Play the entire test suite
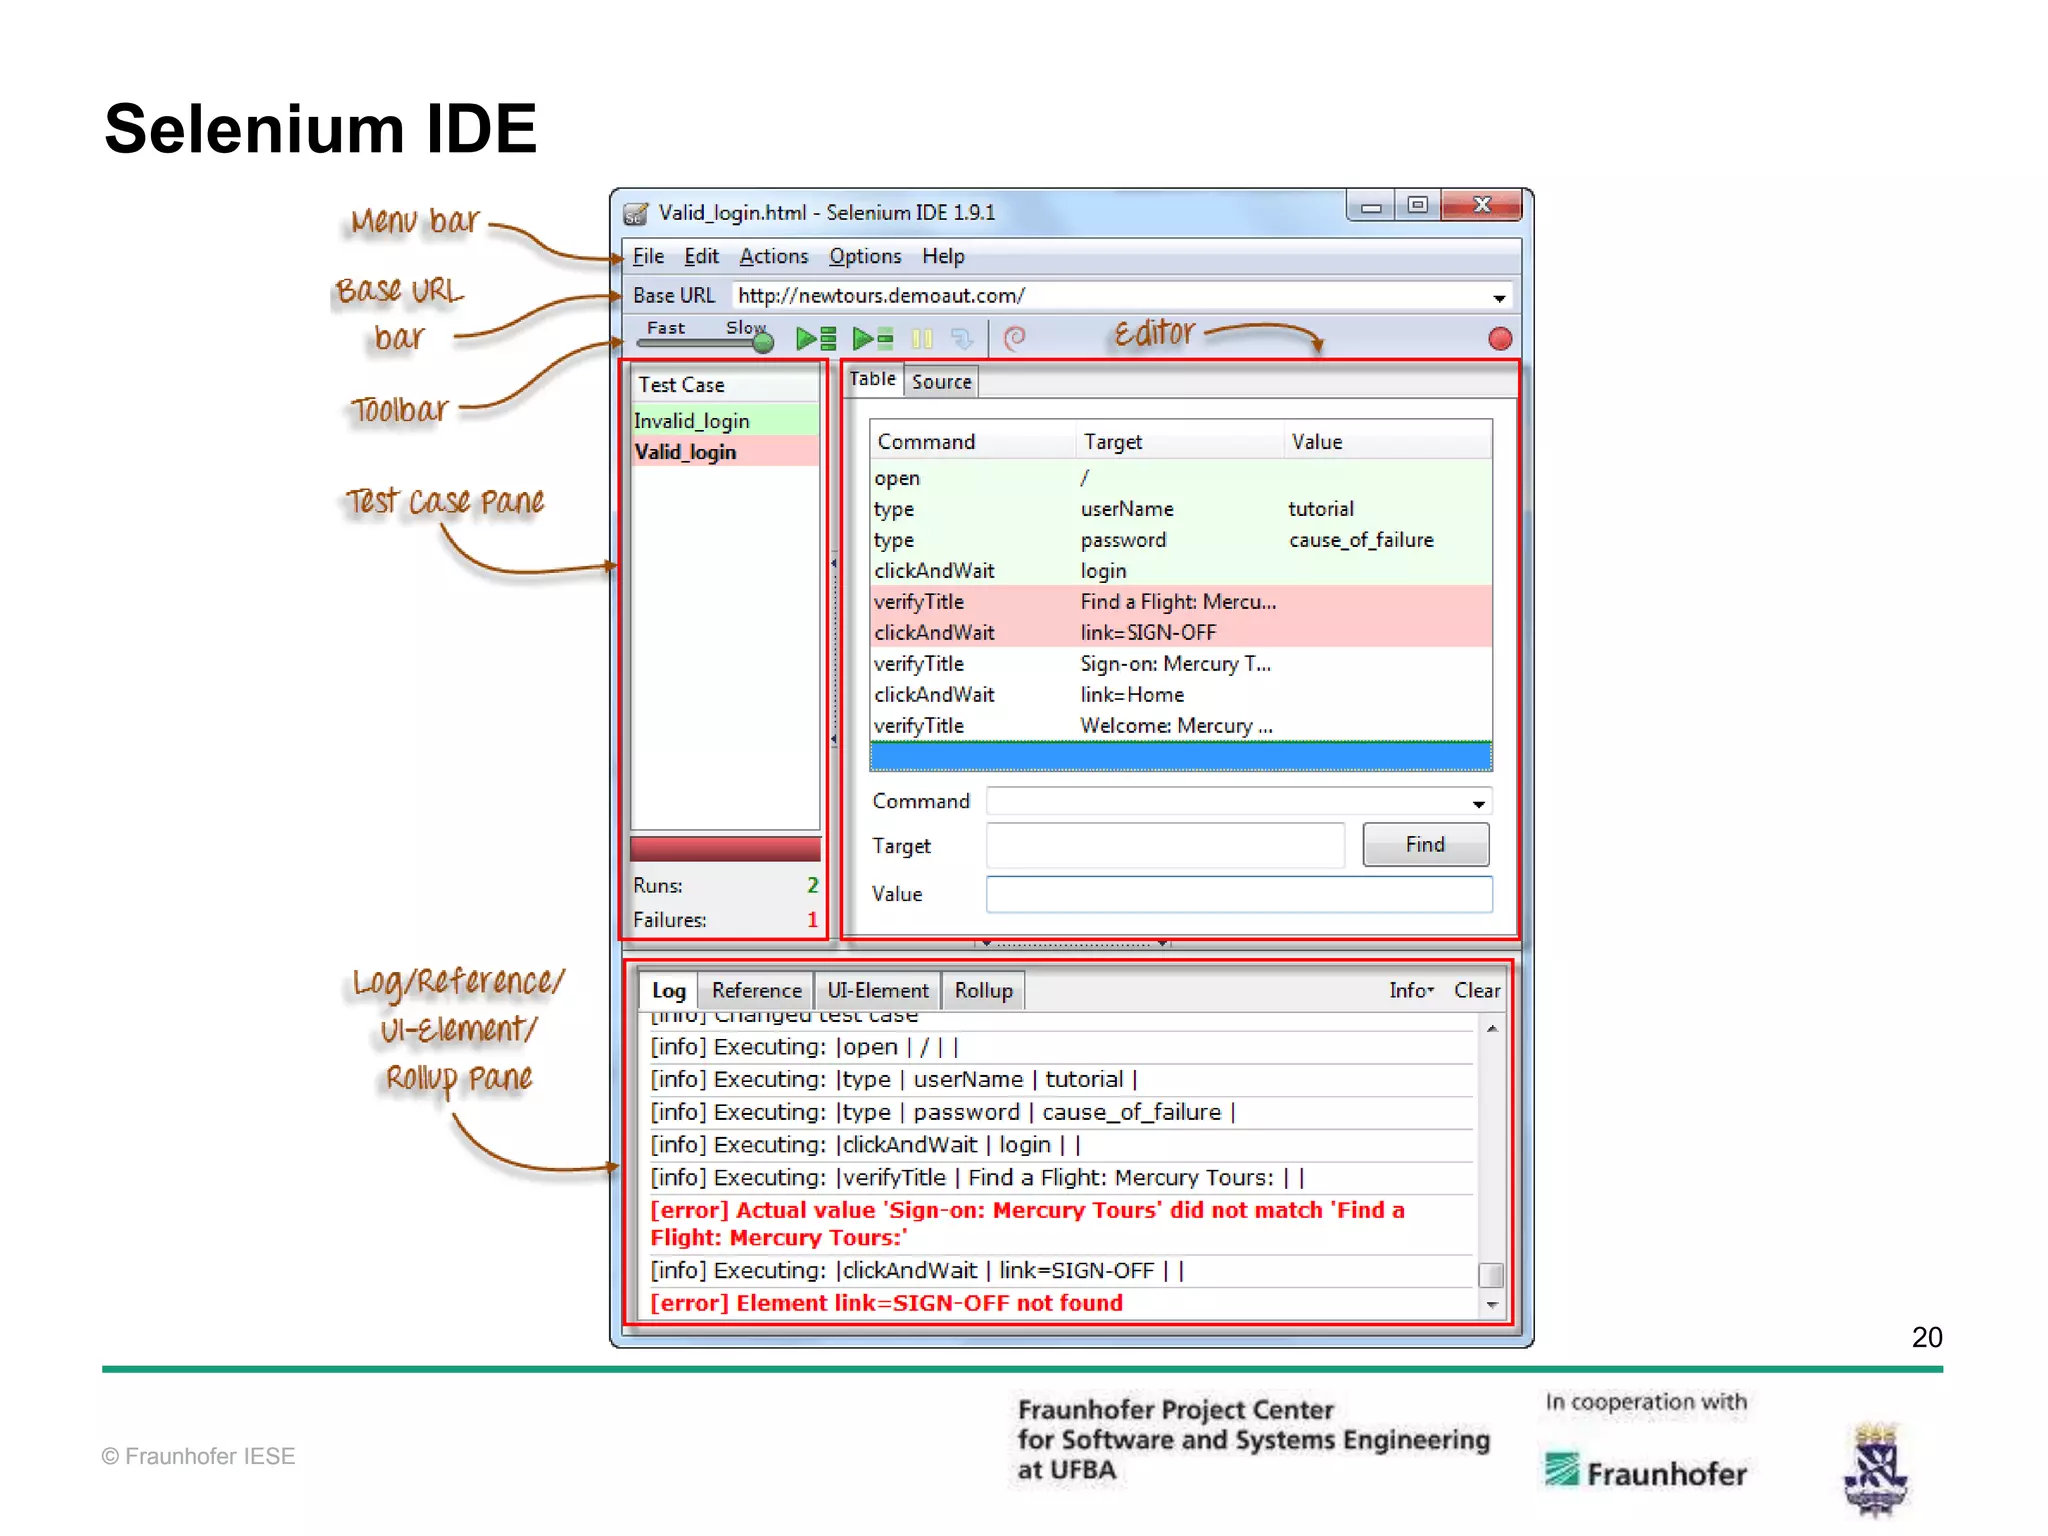Image resolution: width=2048 pixels, height=1536 pixels. pyautogui.click(x=816, y=339)
